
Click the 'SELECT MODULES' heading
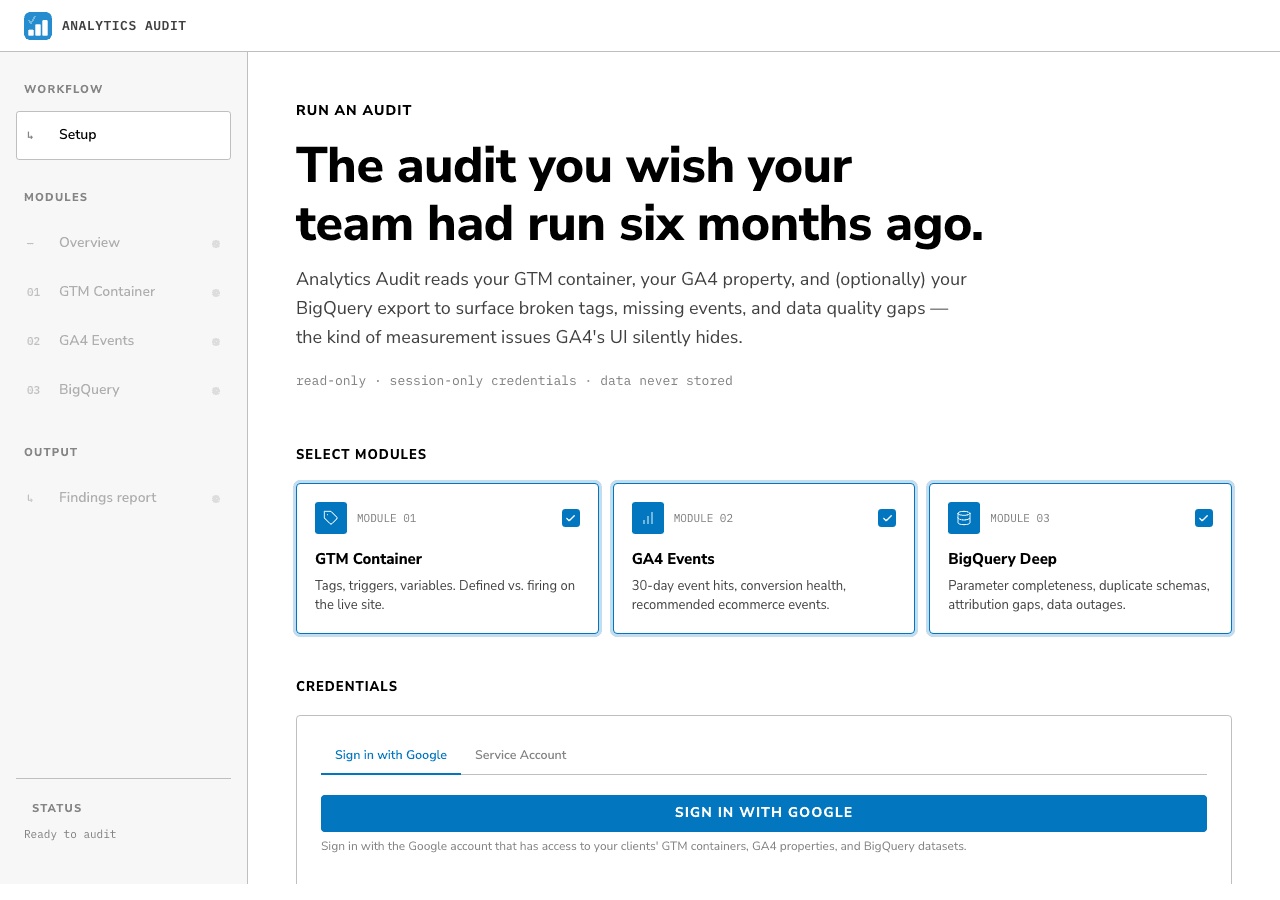(361, 455)
